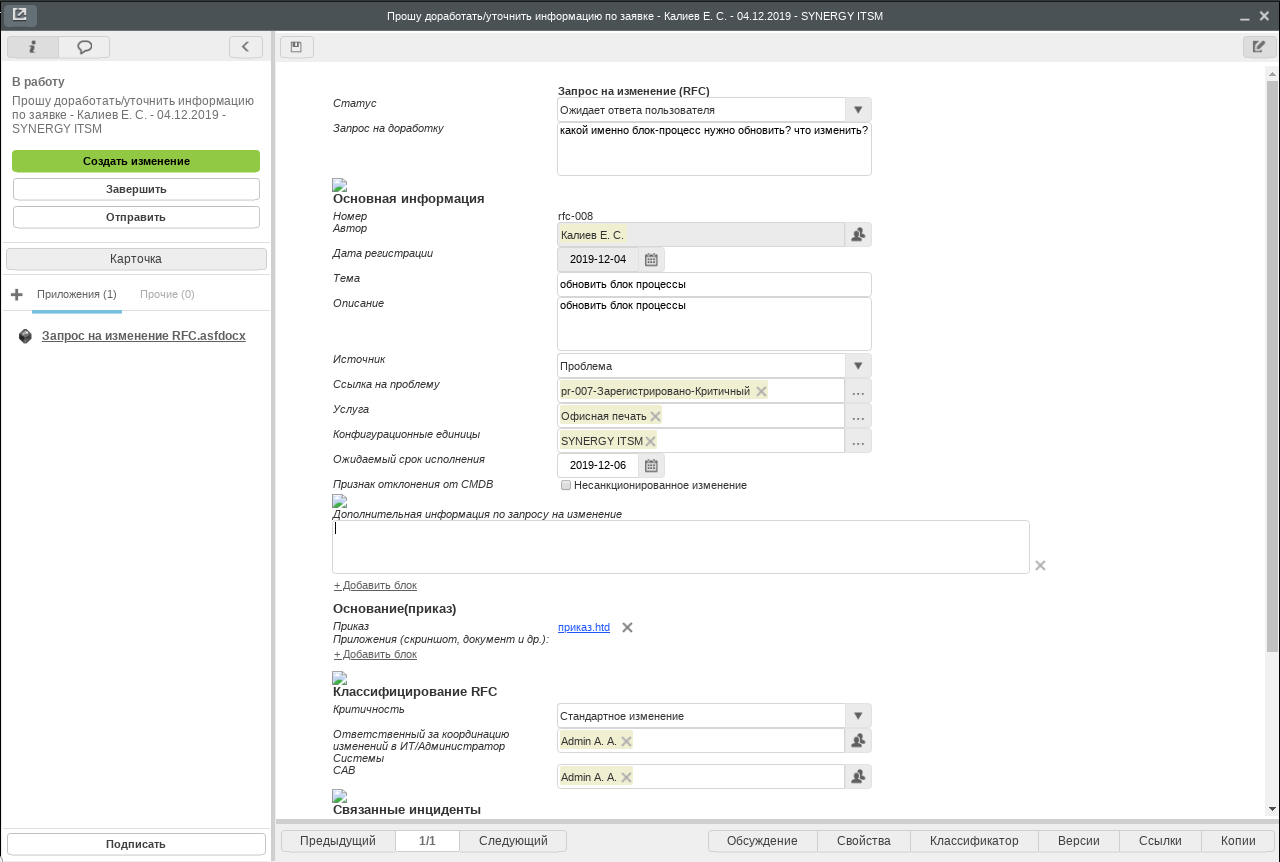The height and width of the screenshot is (862, 1280).
Task: Focus the Запрос на доработку text area
Action: pyautogui.click(x=714, y=149)
